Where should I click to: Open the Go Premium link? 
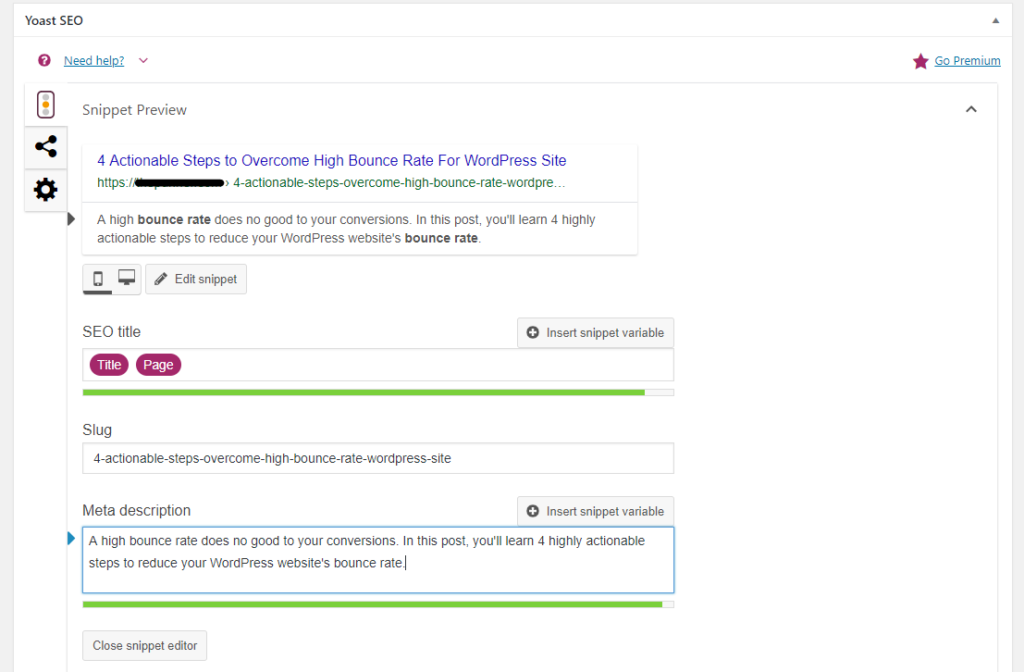(x=968, y=60)
